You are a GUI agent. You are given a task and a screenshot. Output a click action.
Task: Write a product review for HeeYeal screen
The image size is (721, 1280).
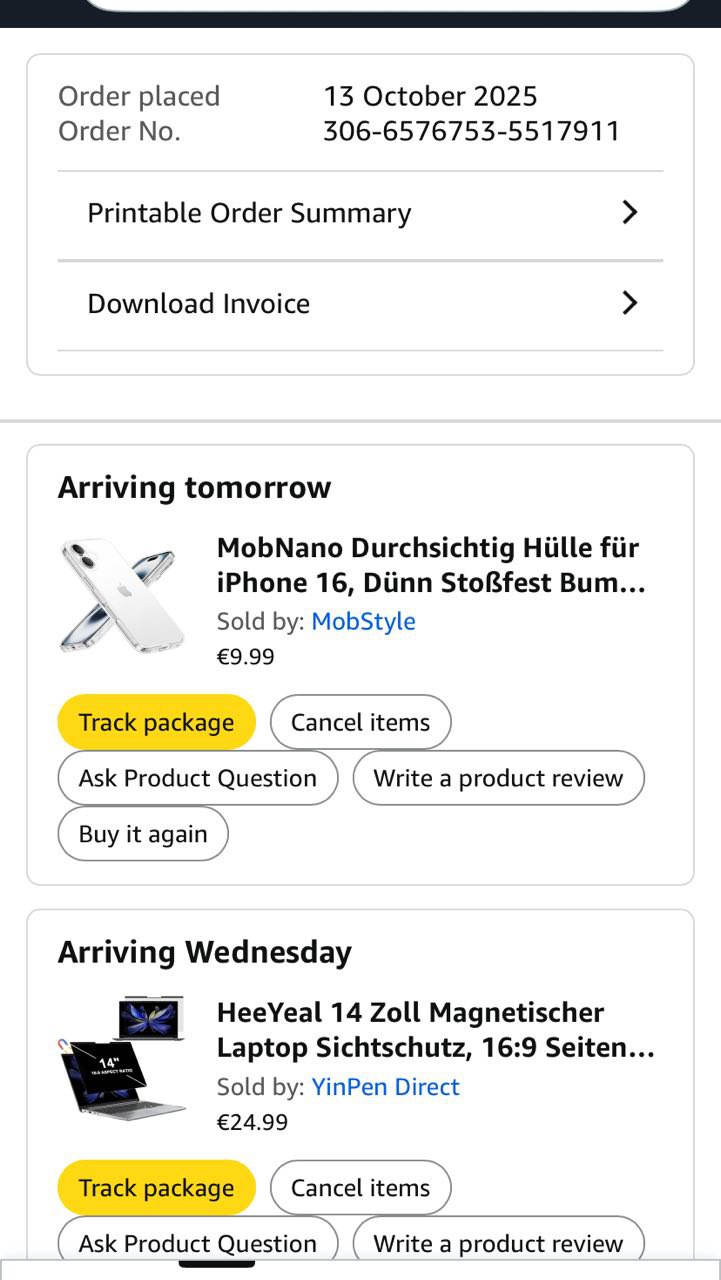tap(498, 1242)
